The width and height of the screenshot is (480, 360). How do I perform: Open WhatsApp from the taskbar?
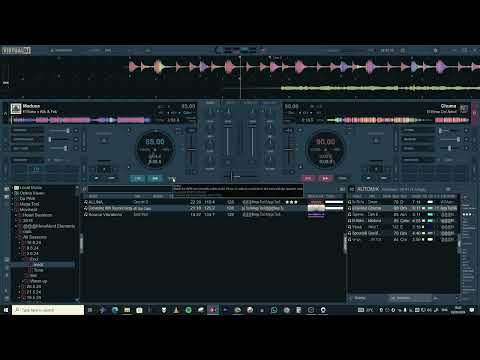tap(274, 310)
